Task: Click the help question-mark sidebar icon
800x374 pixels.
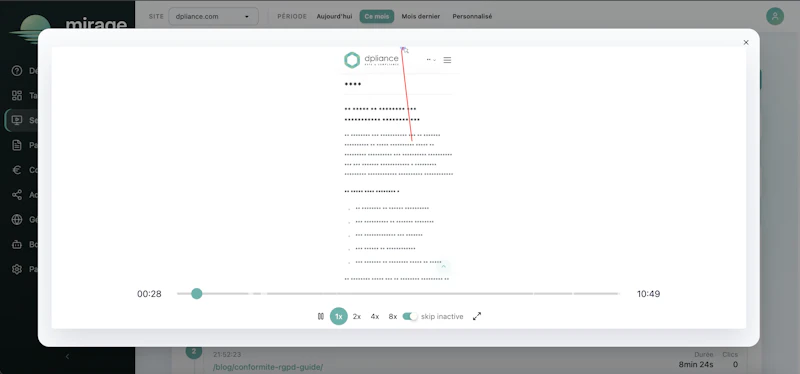Action: pyautogui.click(x=17, y=71)
